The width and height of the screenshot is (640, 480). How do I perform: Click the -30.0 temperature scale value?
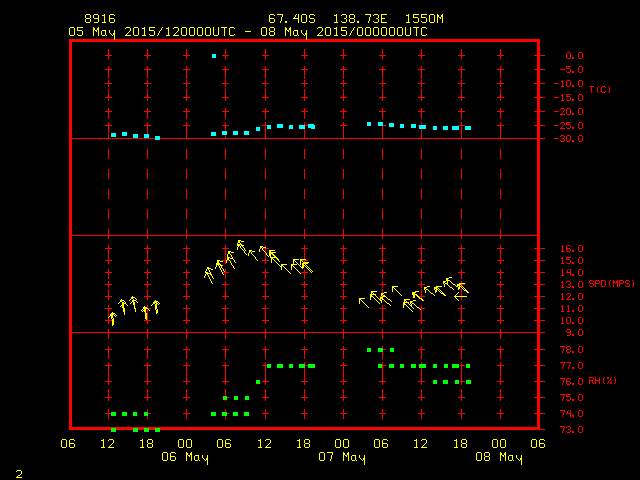[x=567, y=139]
